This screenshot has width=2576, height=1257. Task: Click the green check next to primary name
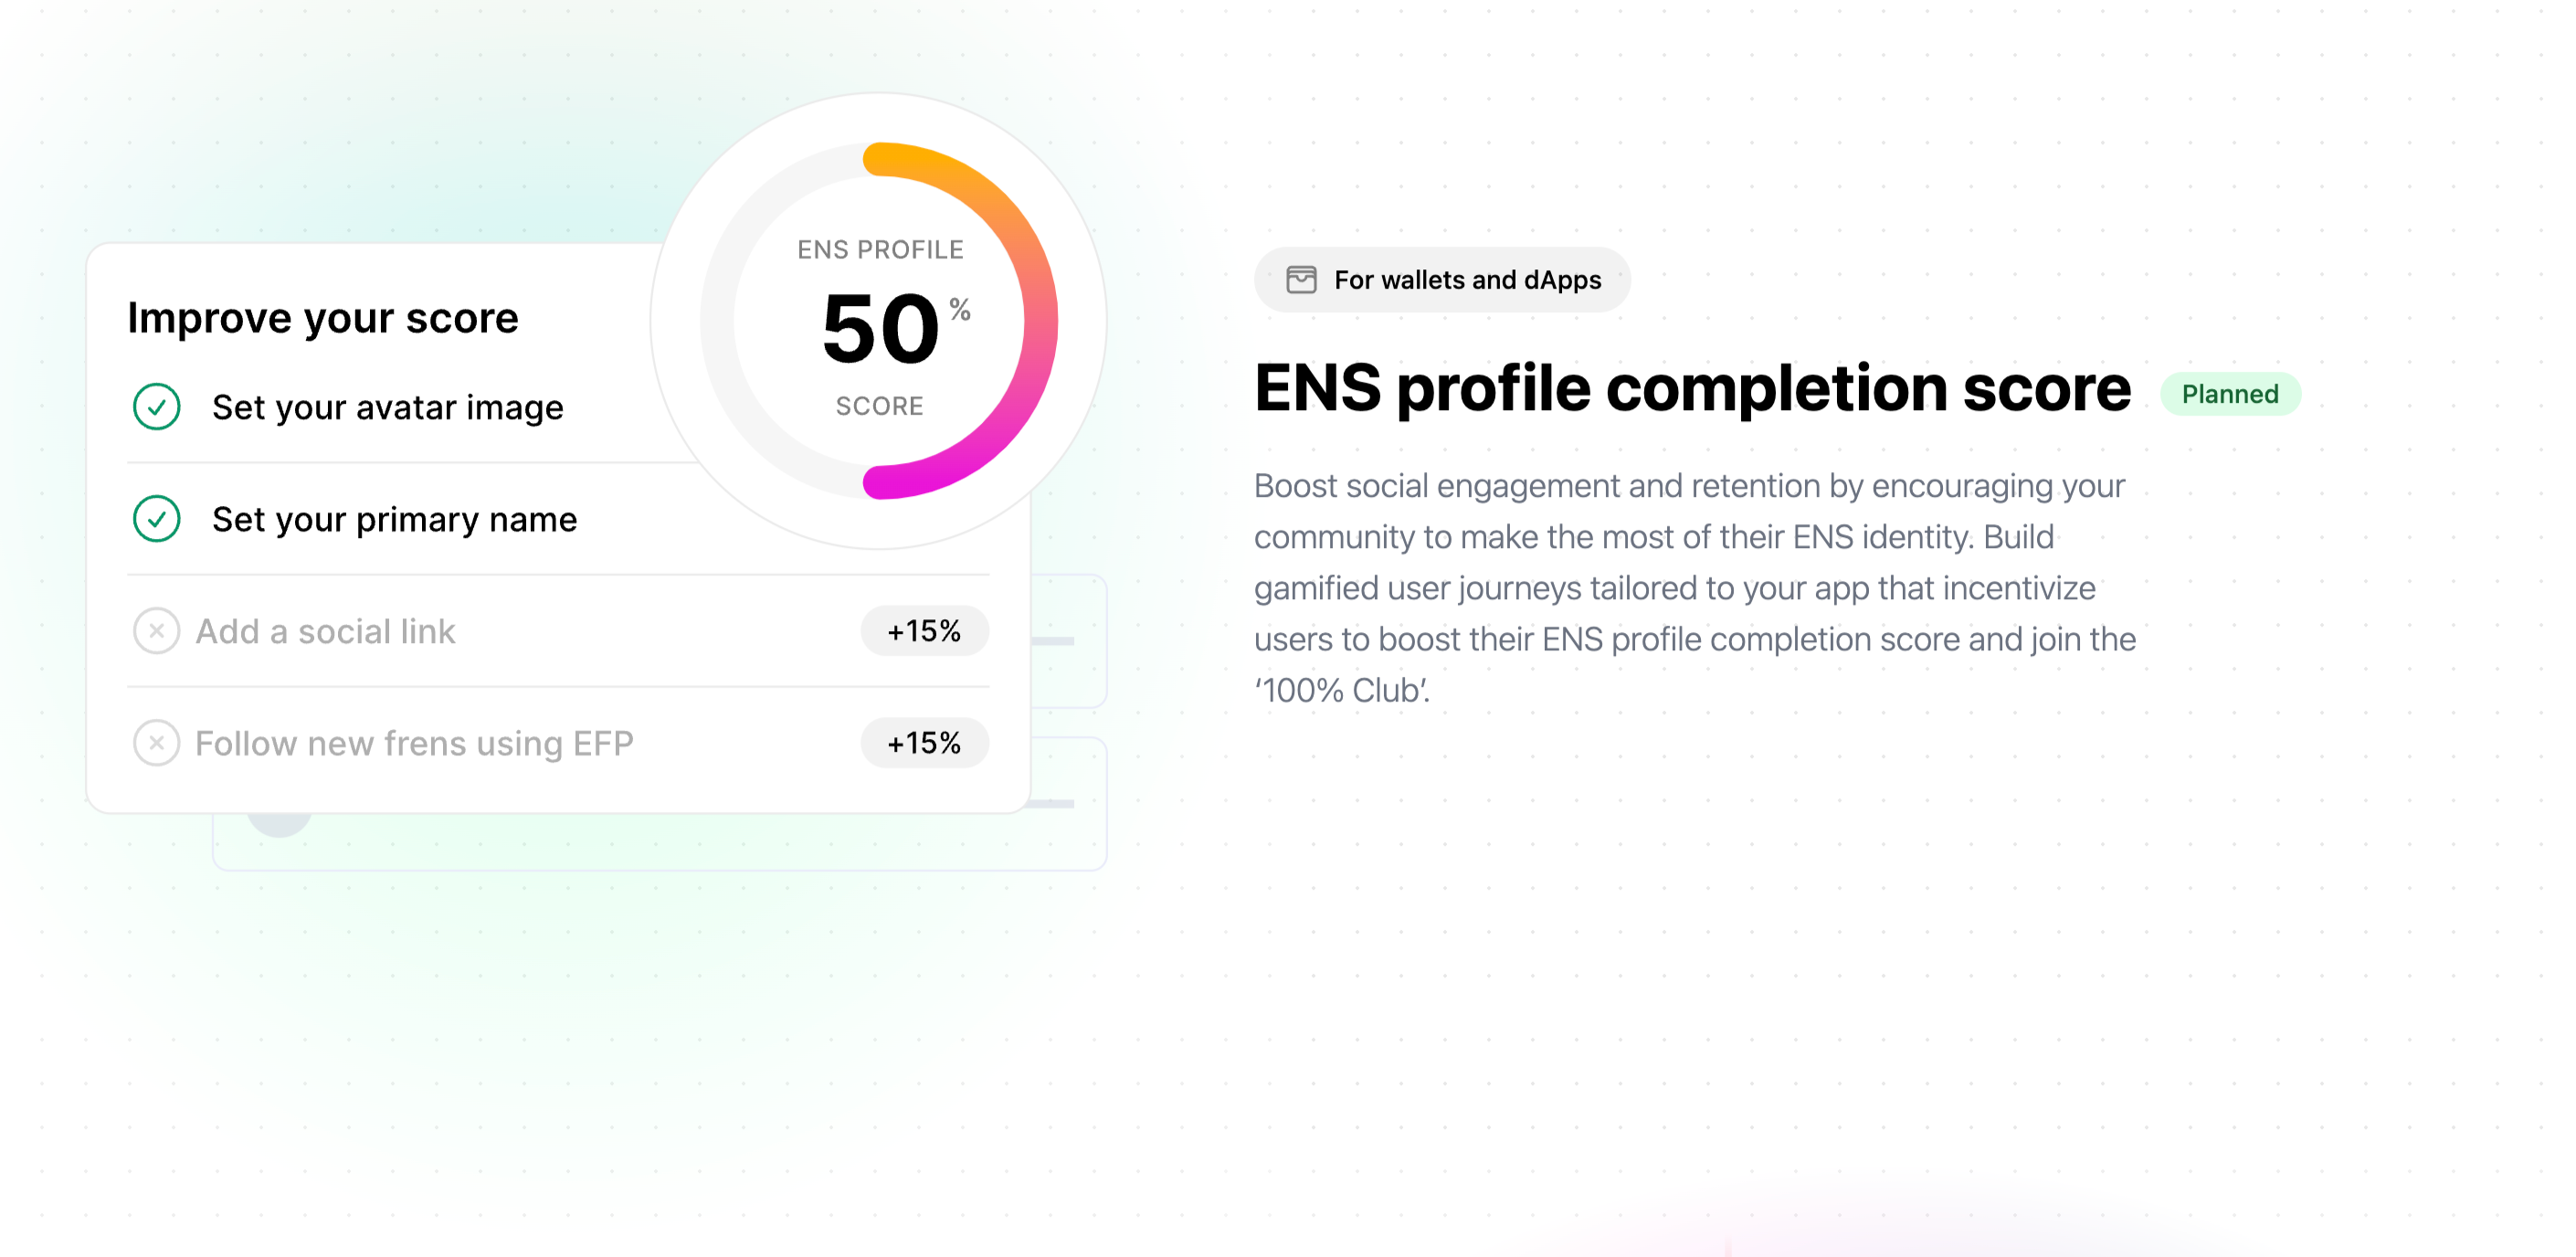click(156, 519)
